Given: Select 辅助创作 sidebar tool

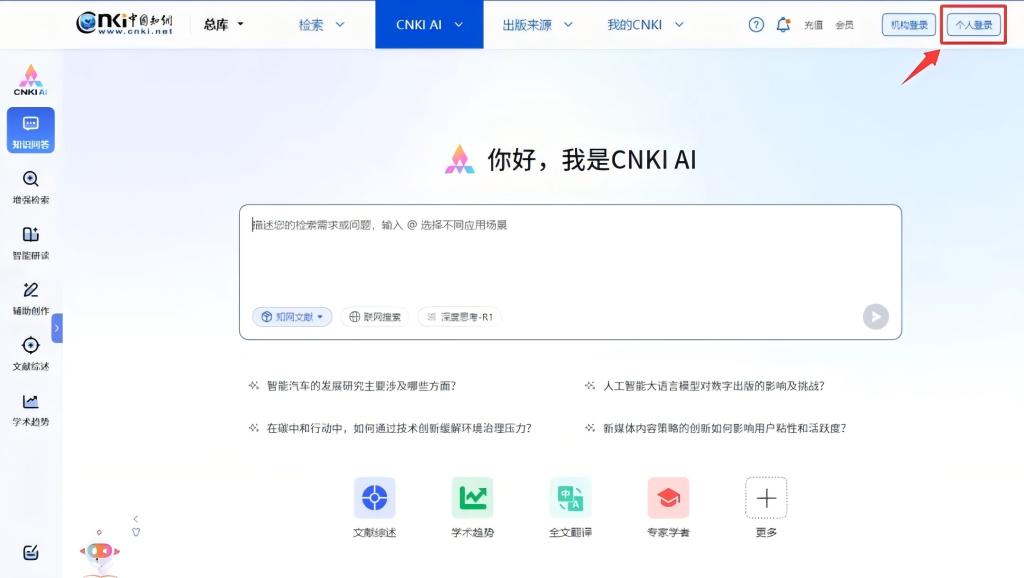Looking at the screenshot, I should (30, 297).
